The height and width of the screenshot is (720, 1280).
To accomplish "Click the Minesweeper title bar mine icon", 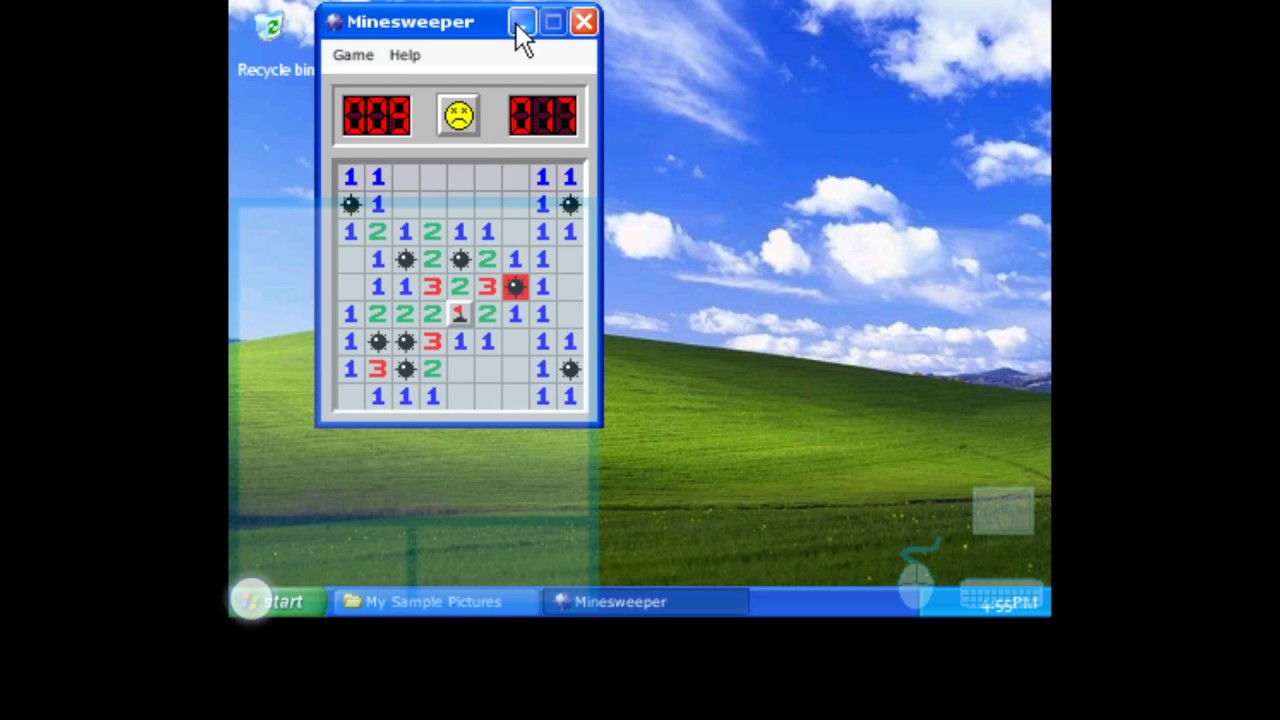I will [334, 22].
